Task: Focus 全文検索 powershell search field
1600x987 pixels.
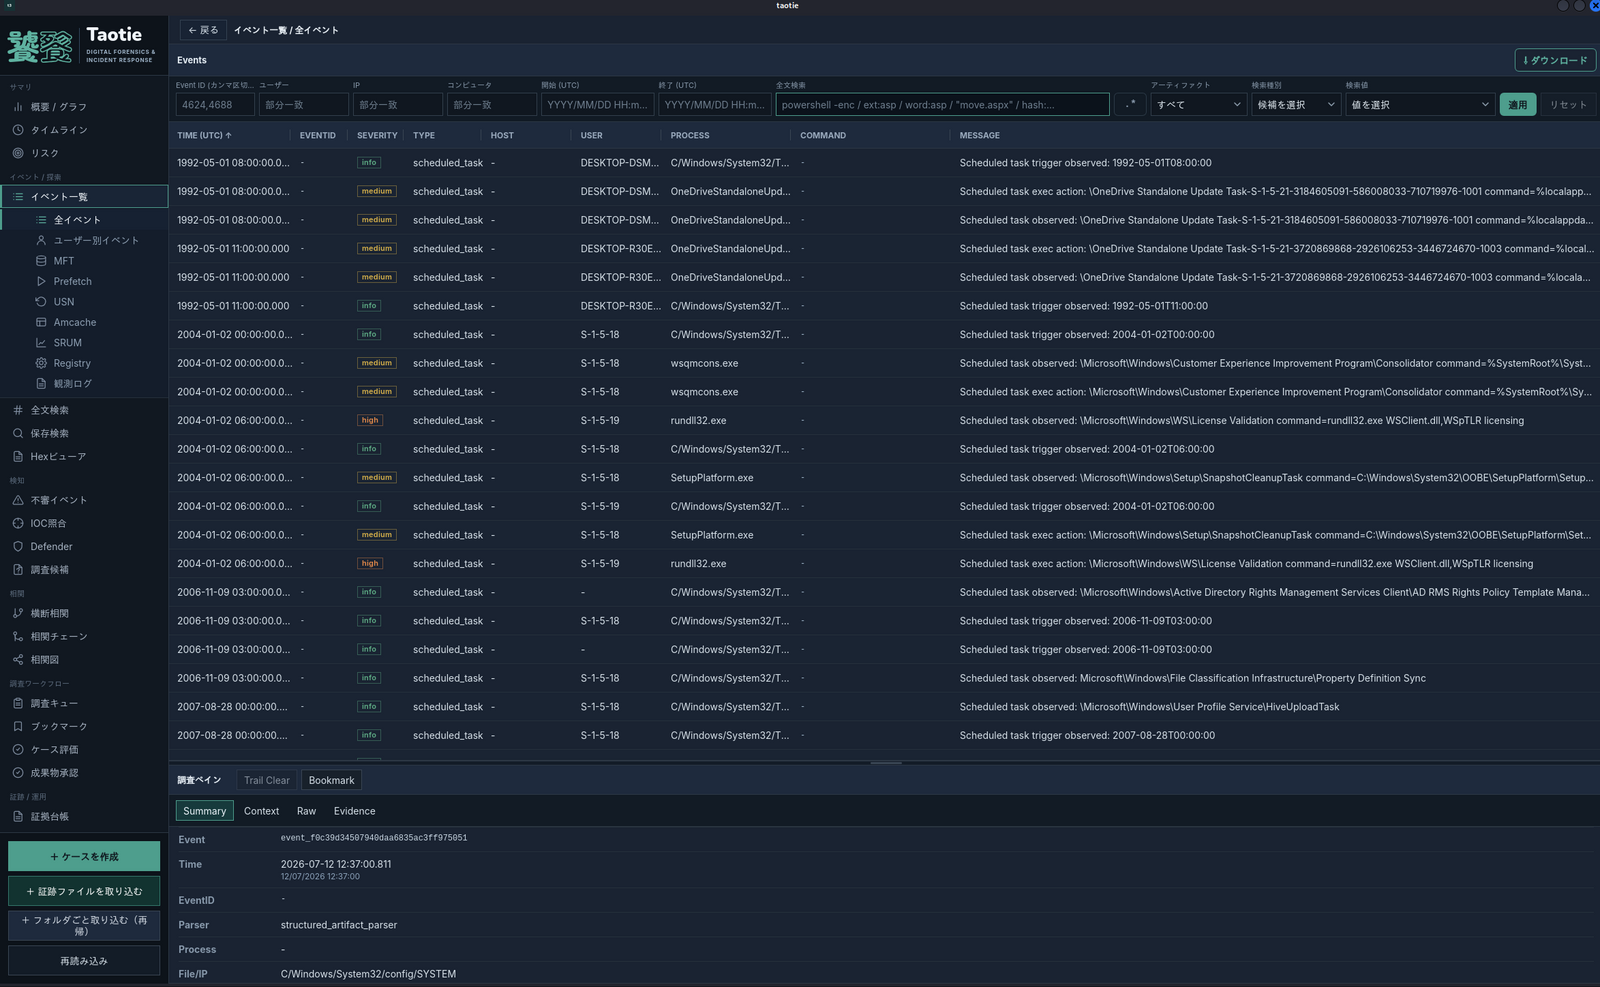Action: point(942,104)
